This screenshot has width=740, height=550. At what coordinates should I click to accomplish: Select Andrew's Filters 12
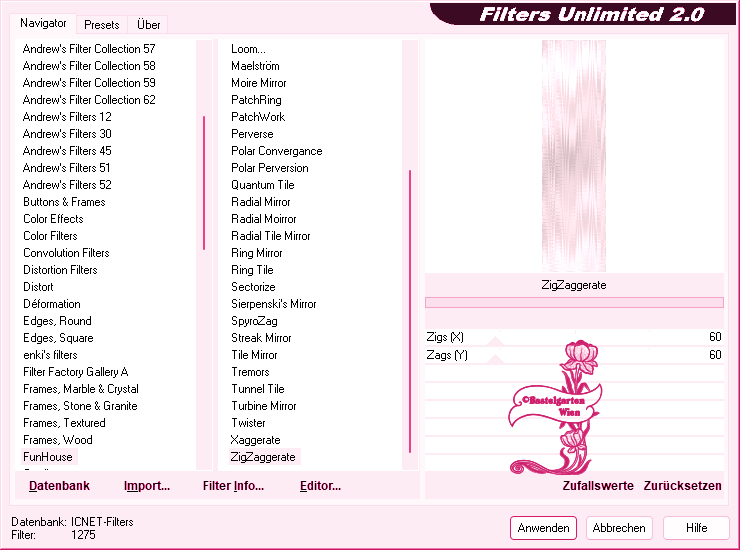(x=67, y=117)
